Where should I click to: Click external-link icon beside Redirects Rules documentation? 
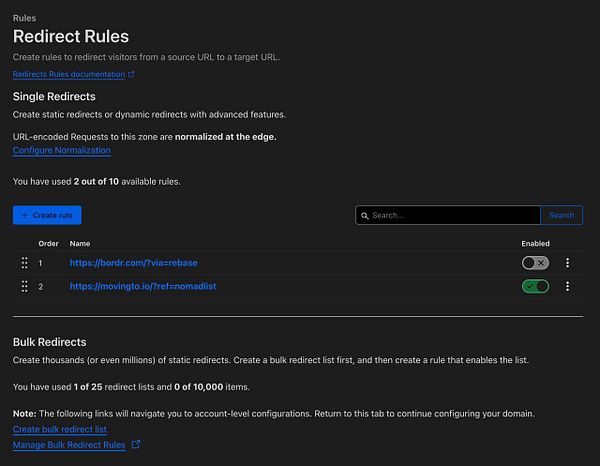click(131, 75)
